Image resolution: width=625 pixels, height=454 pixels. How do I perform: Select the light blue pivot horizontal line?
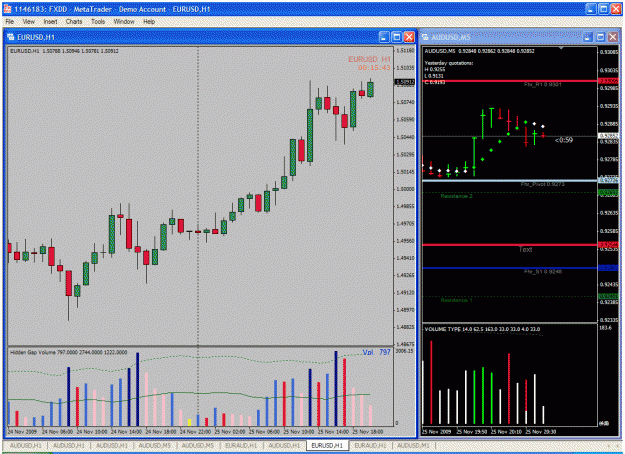(510, 181)
